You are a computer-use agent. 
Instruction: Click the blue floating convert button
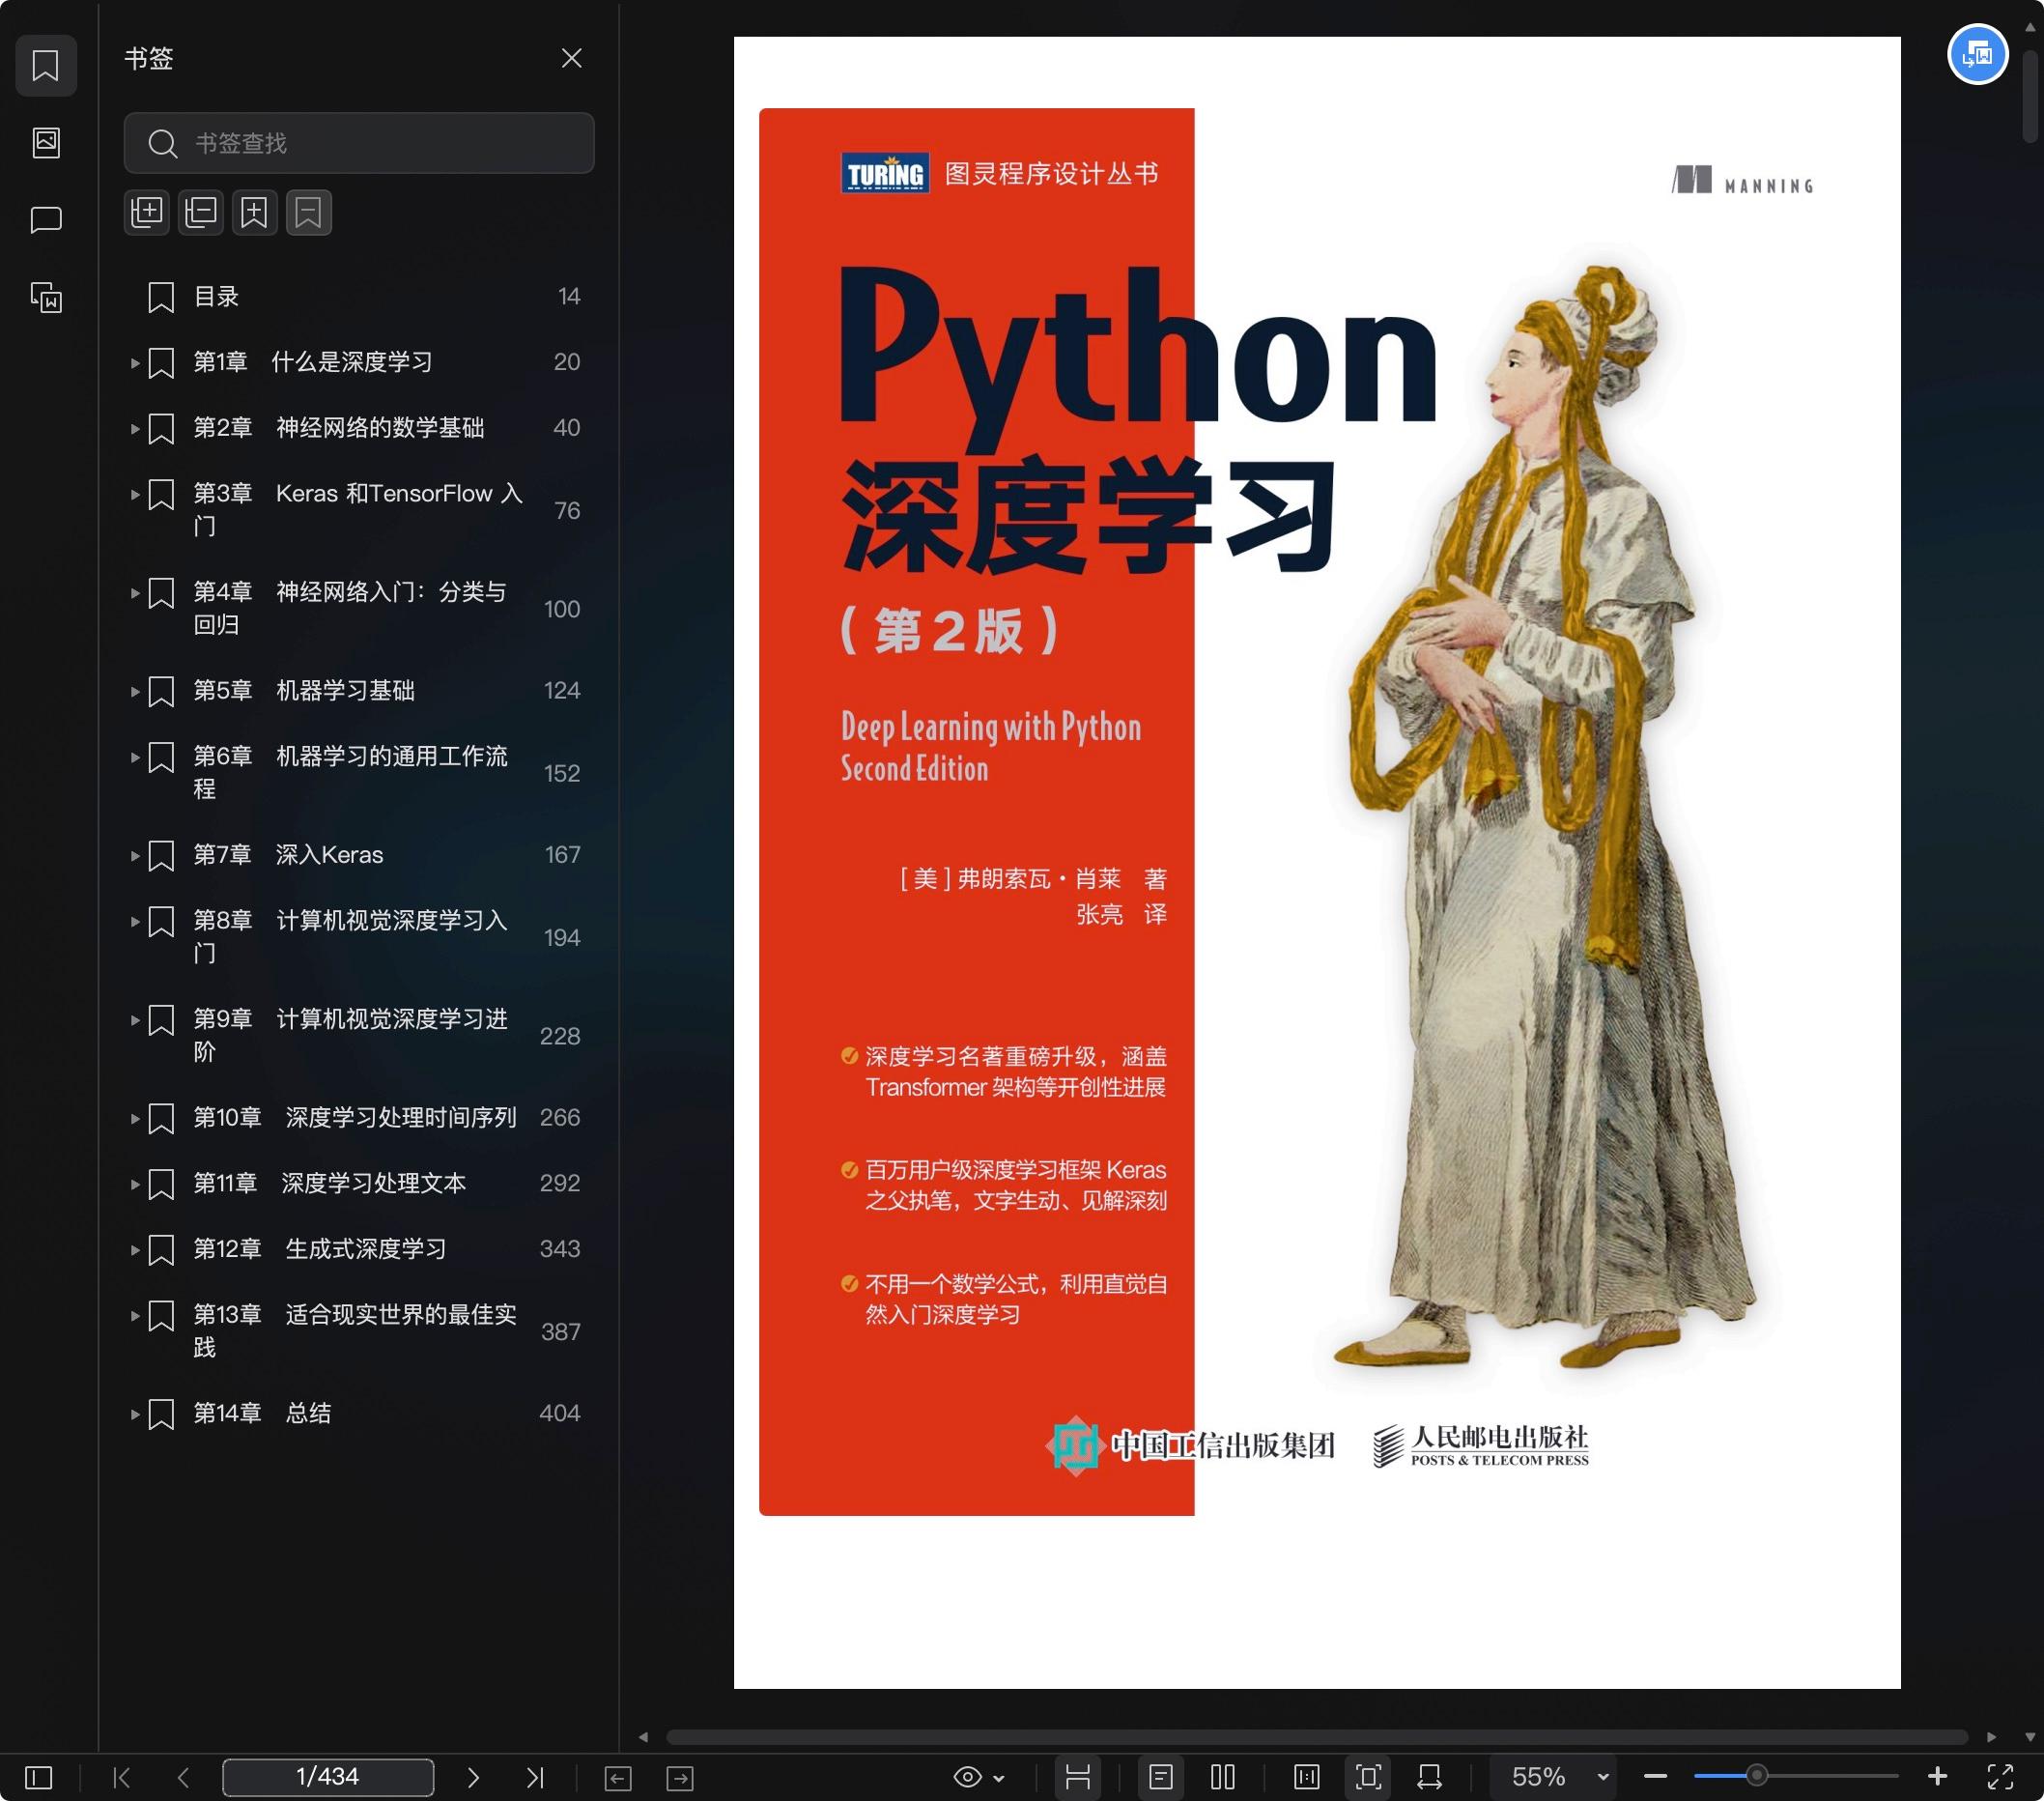[1977, 54]
